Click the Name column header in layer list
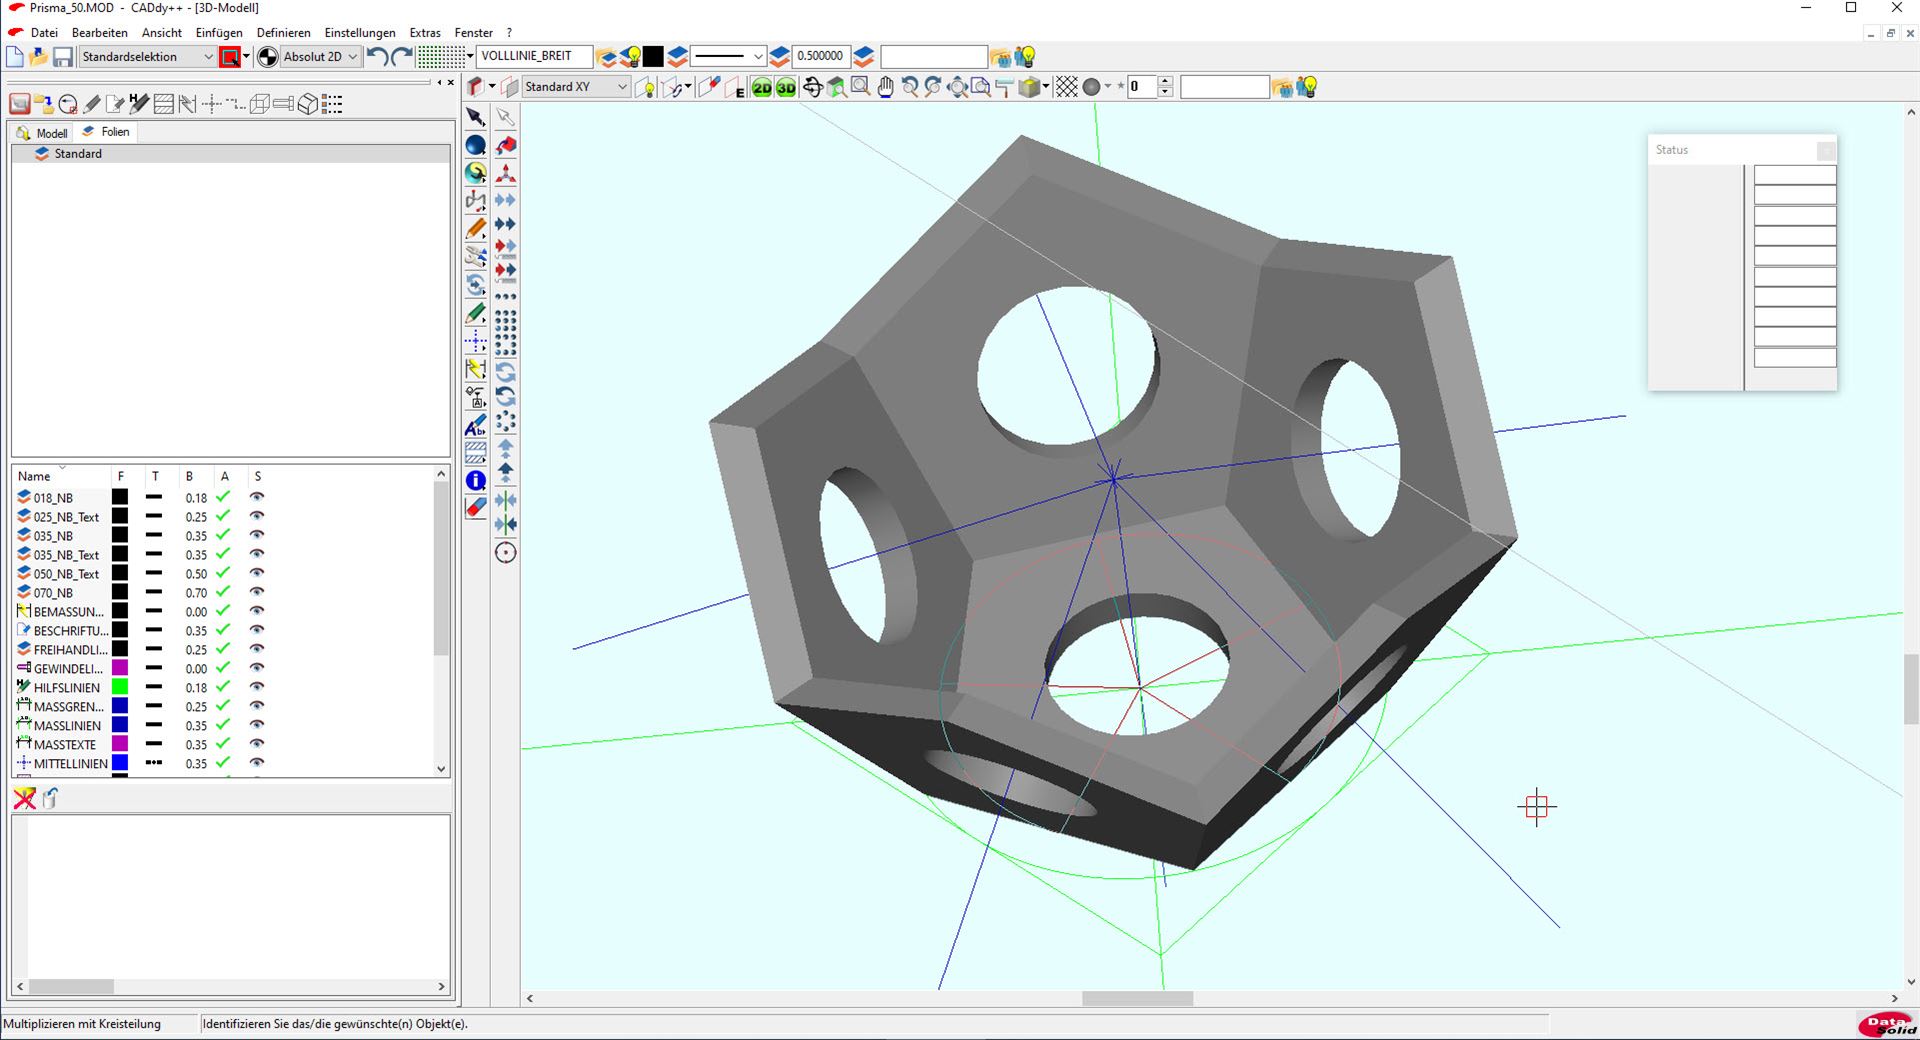Image resolution: width=1920 pixels, height=1040 pixels. [x=34, y=476]
